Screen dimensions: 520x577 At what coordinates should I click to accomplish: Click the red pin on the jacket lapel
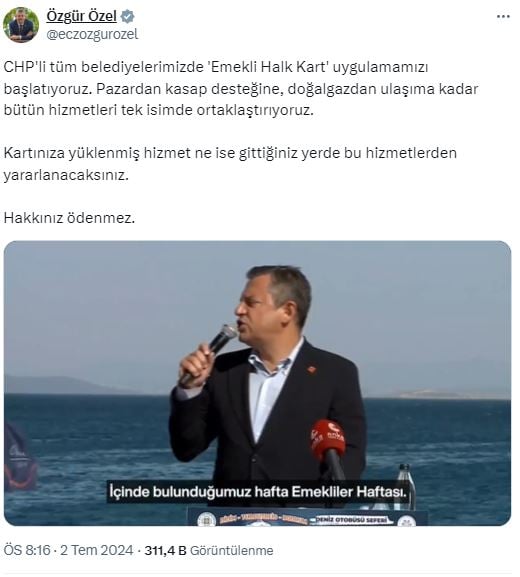[x=311, y=369]
